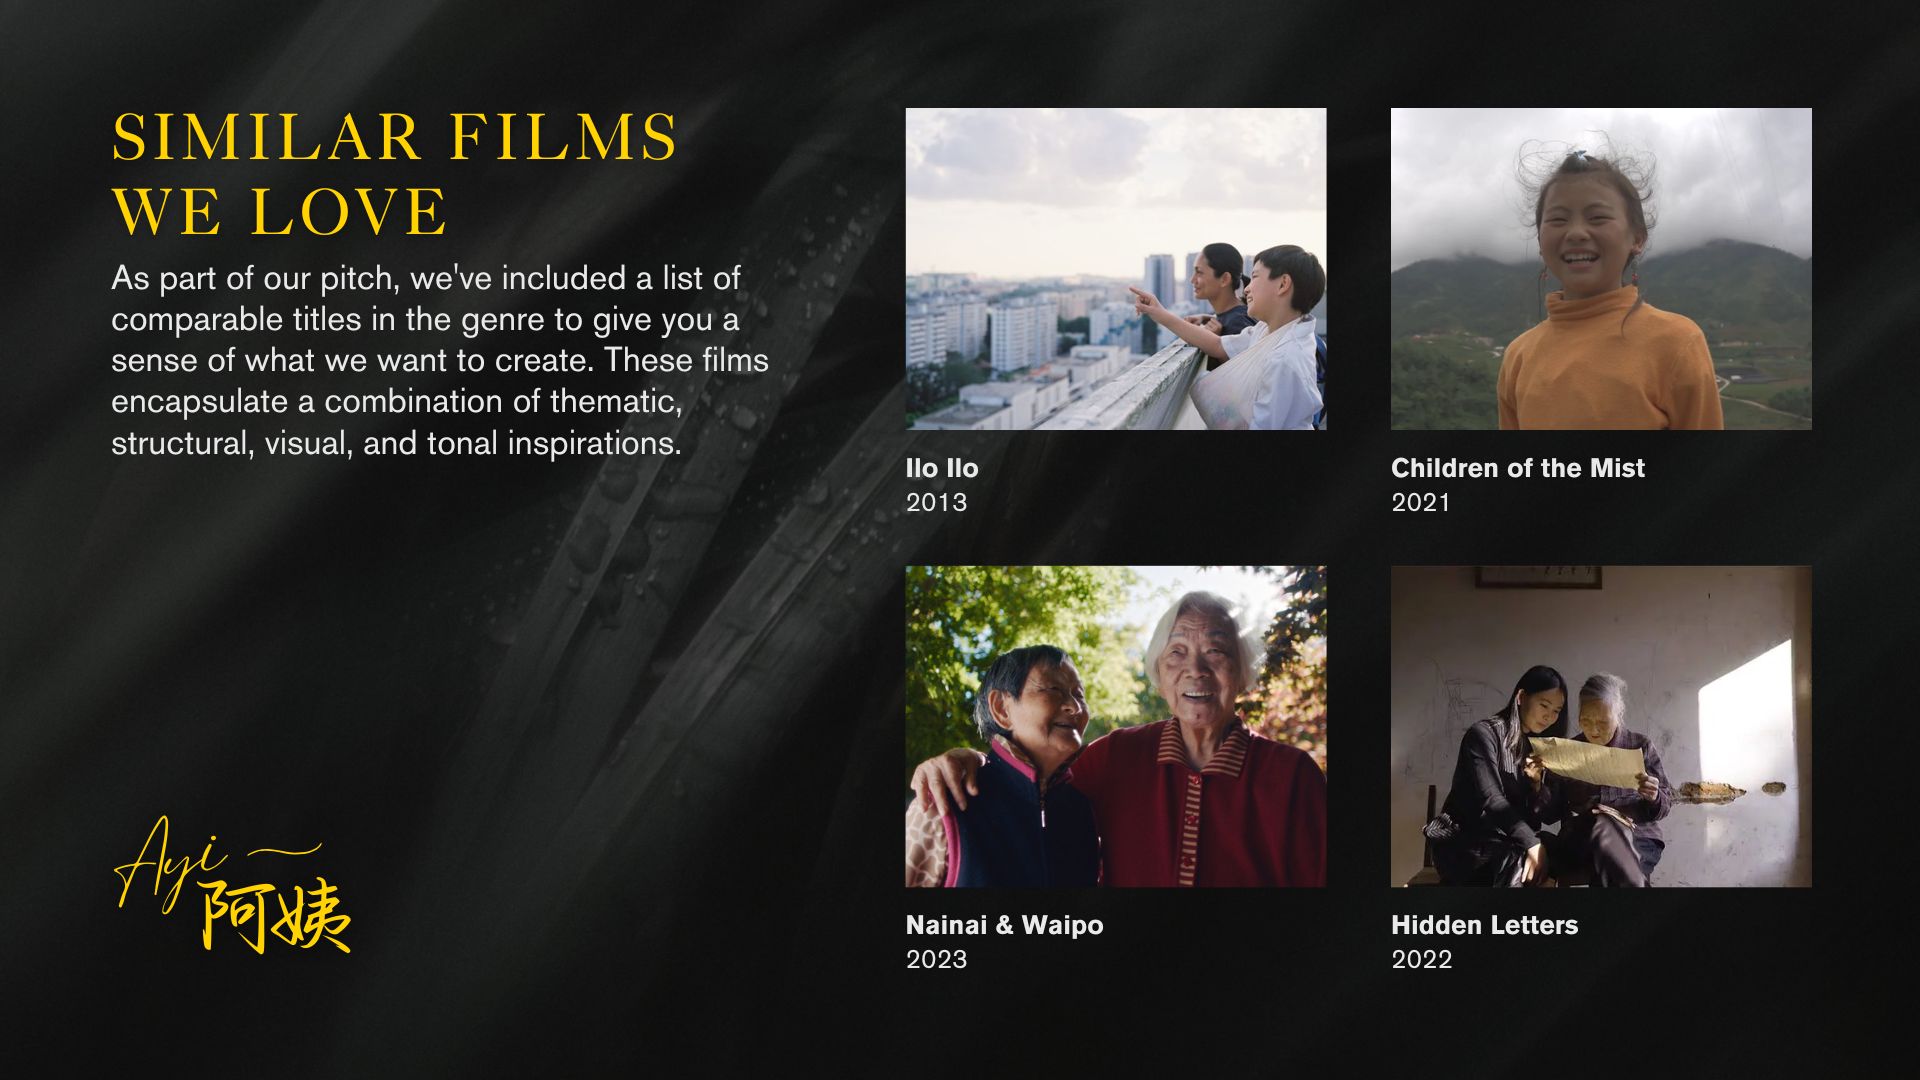Click the Ayi signature logo

[232, 884]
